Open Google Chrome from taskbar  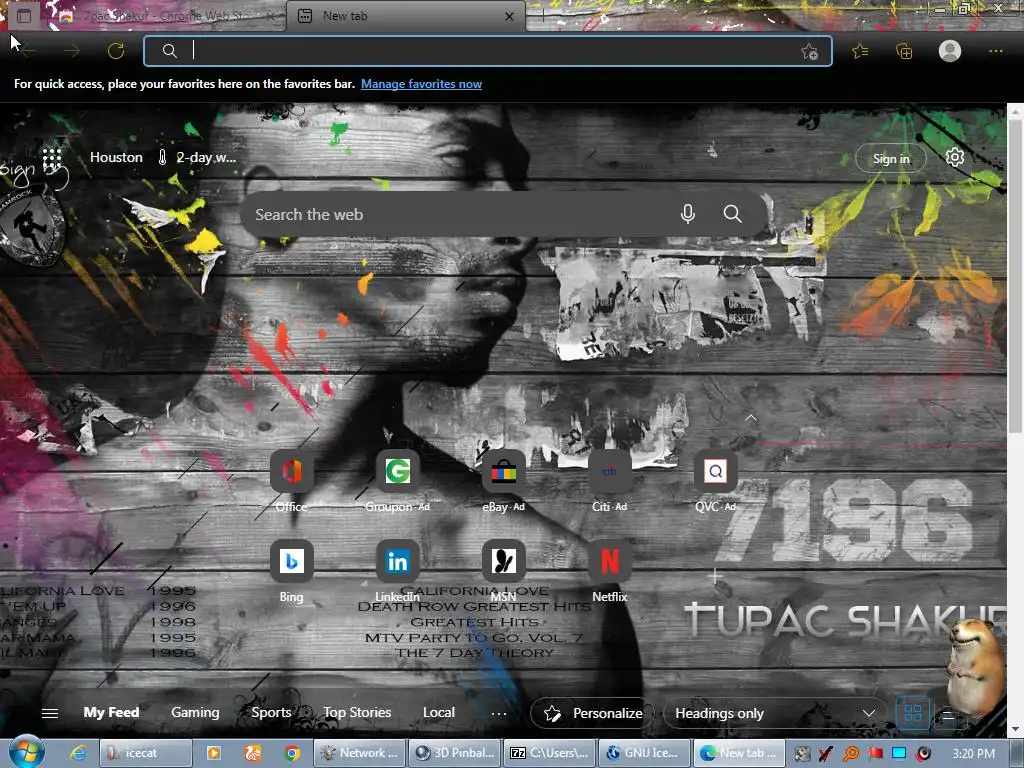pyautogui.click(x=292, y=753)
